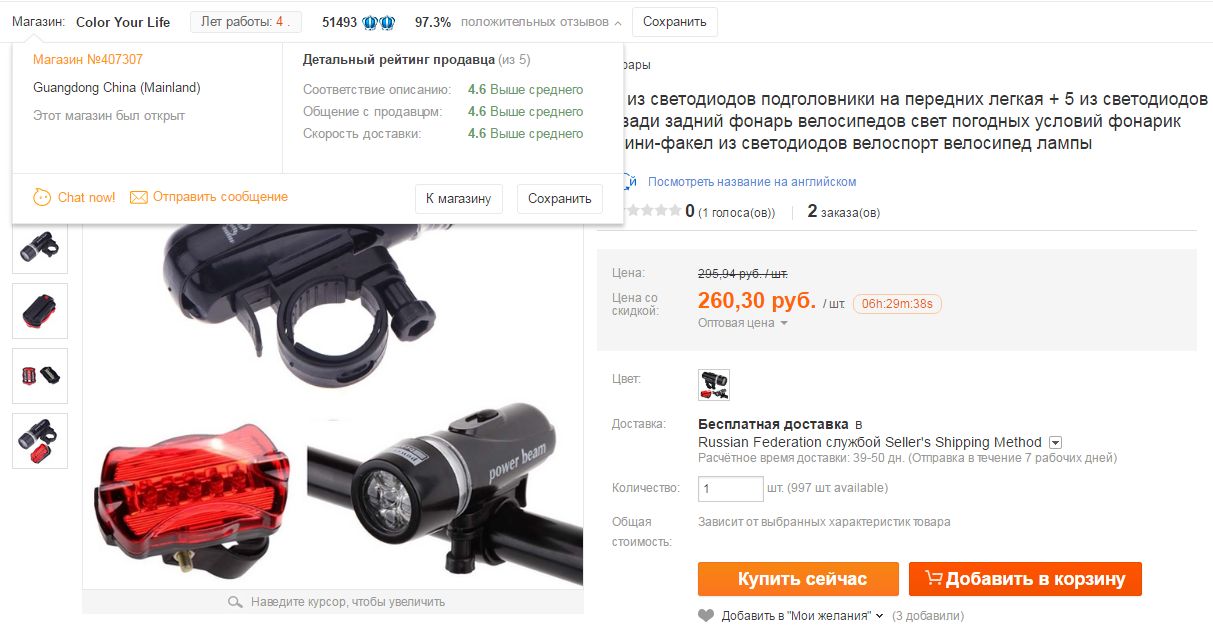Select the red tail light thumbnail

pyautogui.click(x=40, y=311)
